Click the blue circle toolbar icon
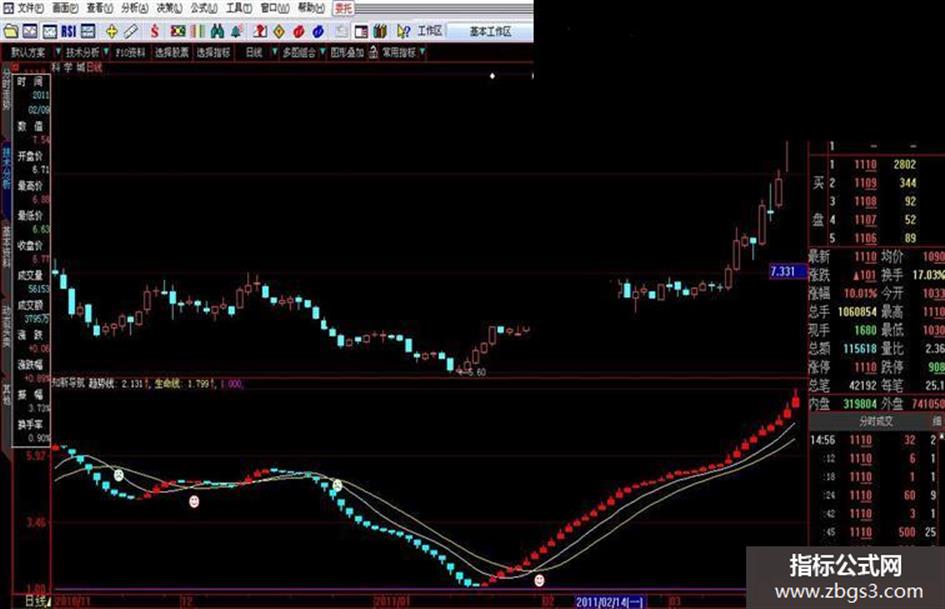This screenshot has width=945, height=609. [318, 31]
